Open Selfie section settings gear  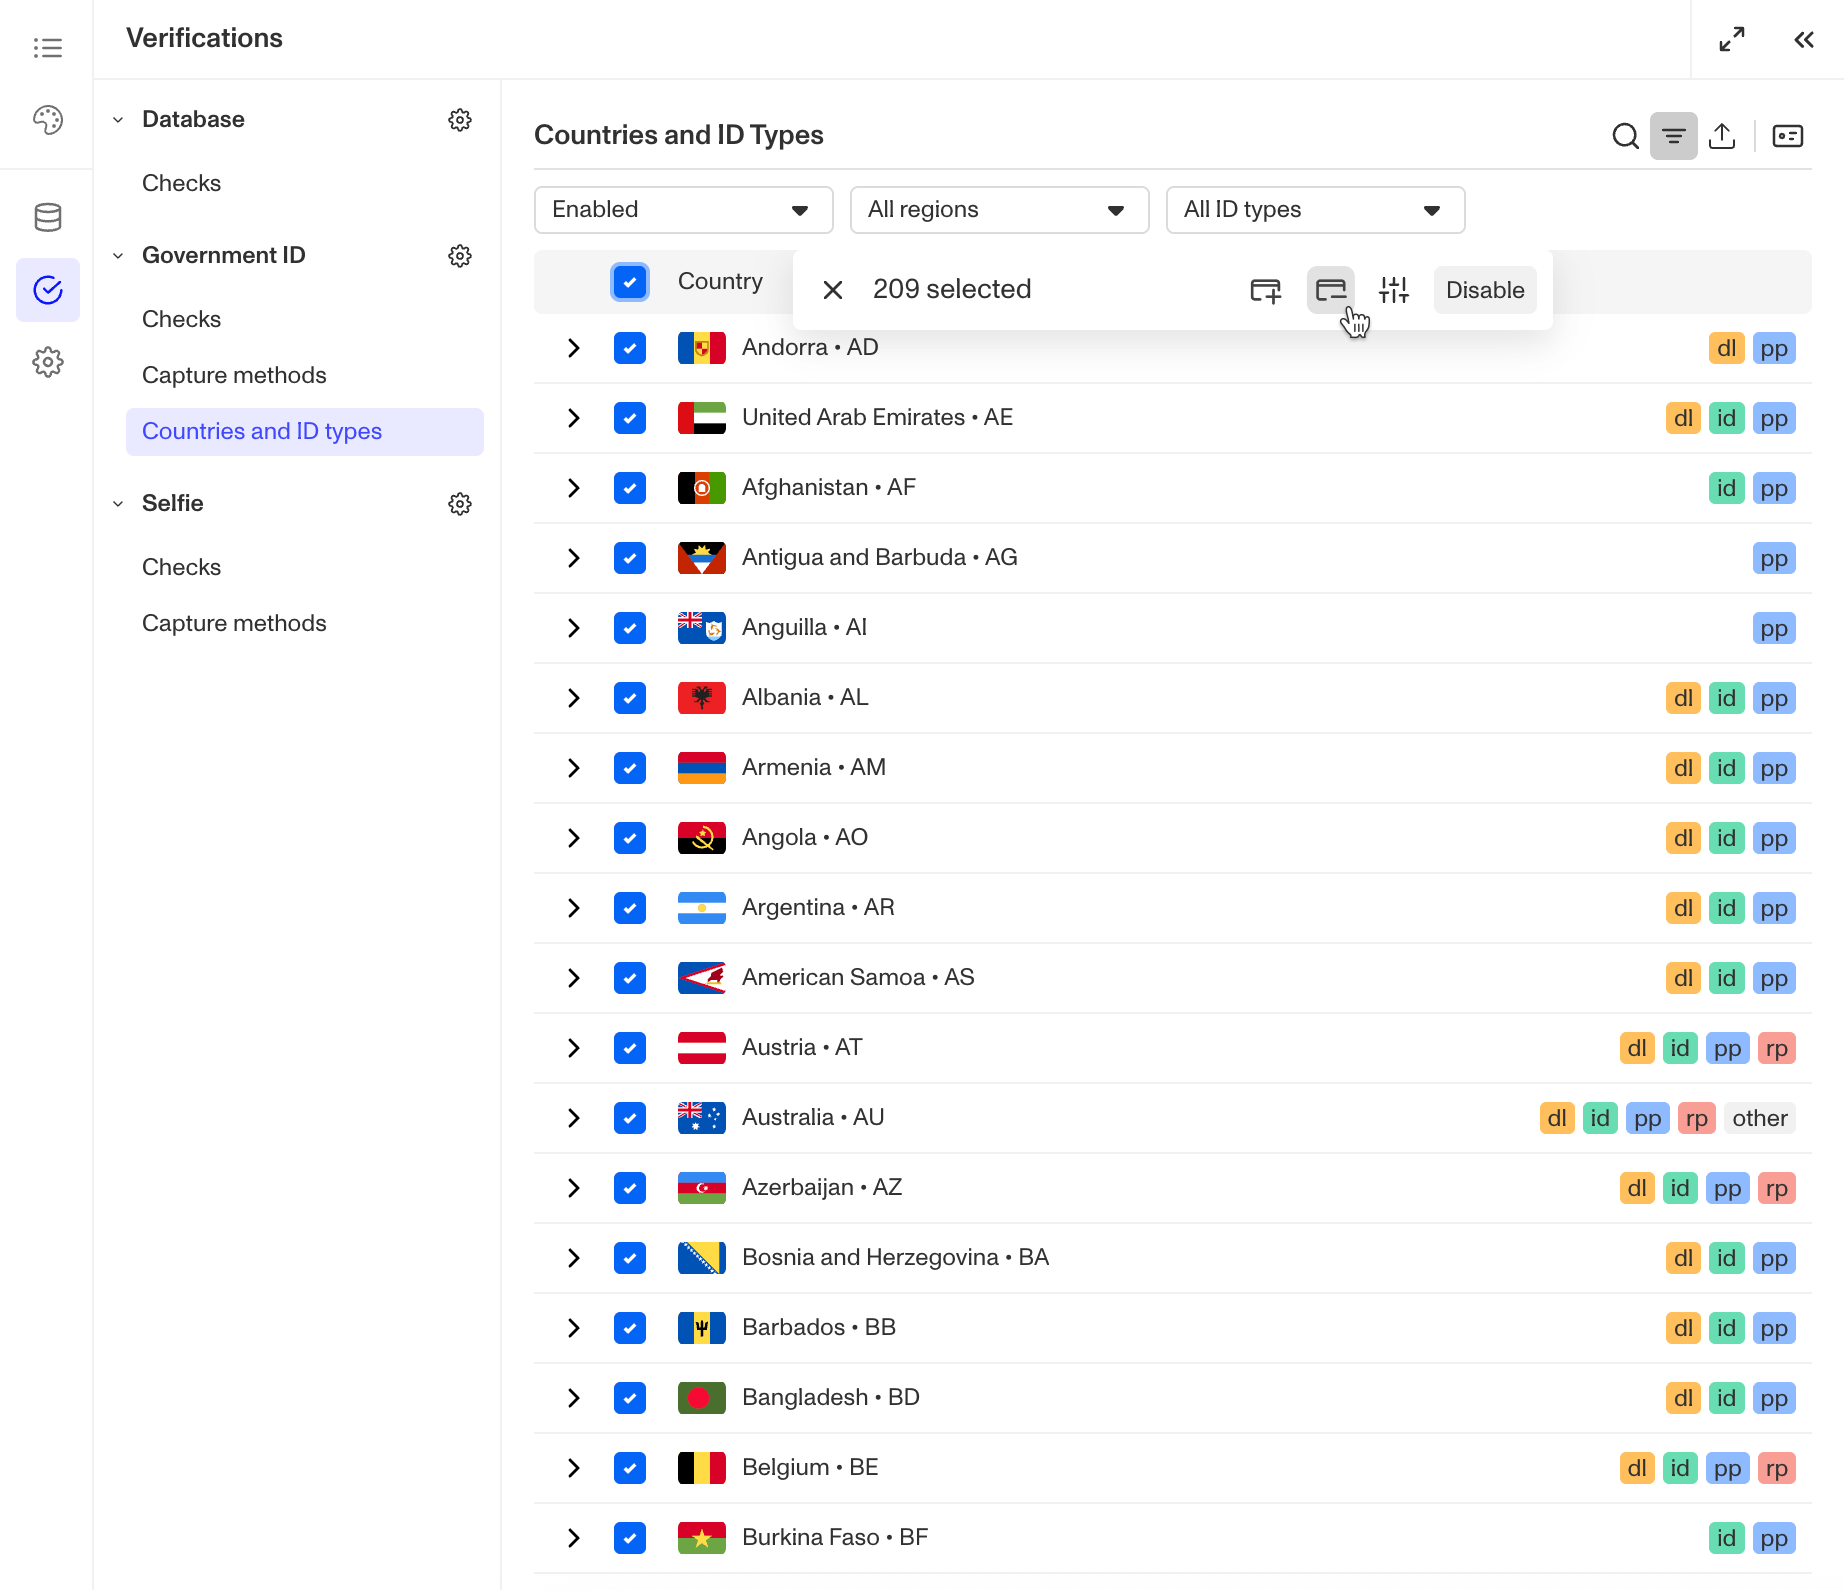coord(460,504)
